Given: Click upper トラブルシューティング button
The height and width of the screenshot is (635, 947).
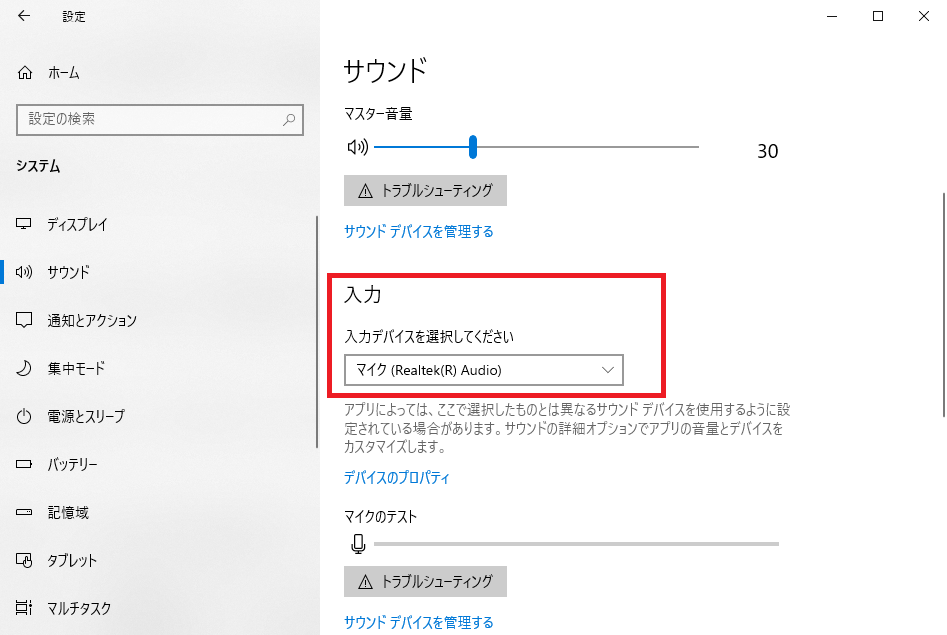Looking at the screenshot, I should click(425, 191).
